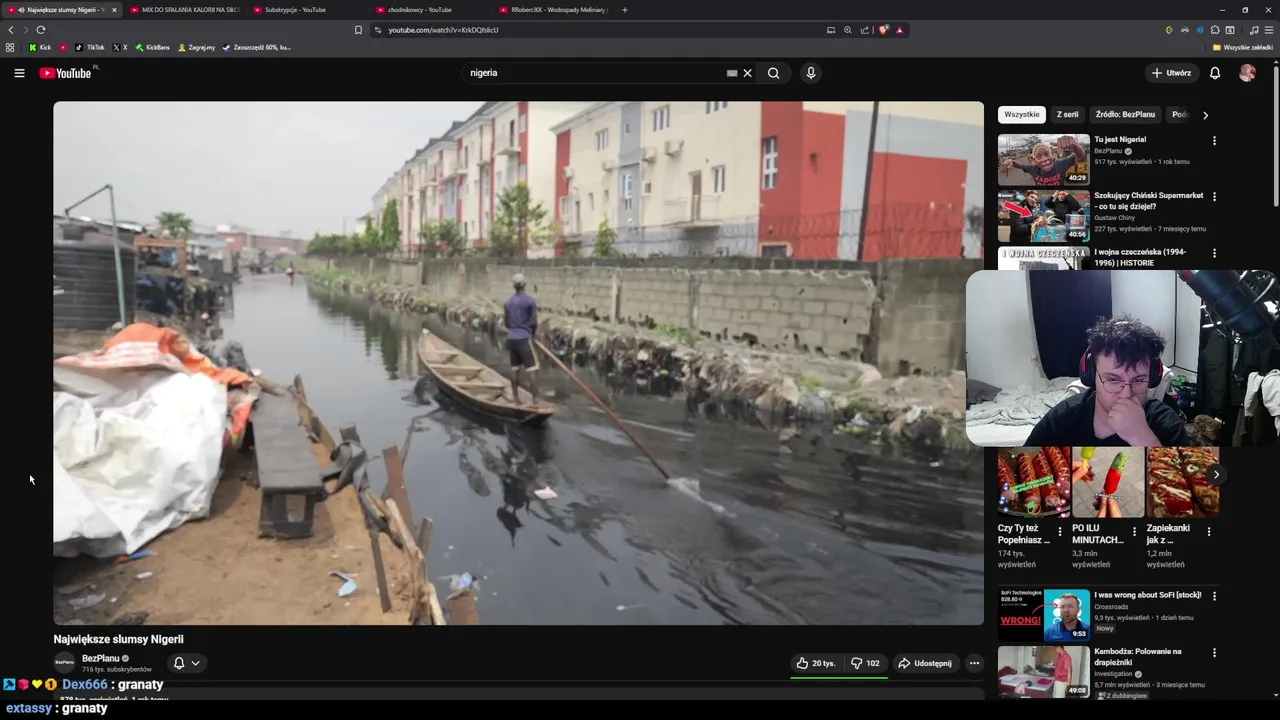The width and height of the screenshot is (1280, 720).
Task: Open the Zagraj.my bookmark
Action: [x=197, y=47]
